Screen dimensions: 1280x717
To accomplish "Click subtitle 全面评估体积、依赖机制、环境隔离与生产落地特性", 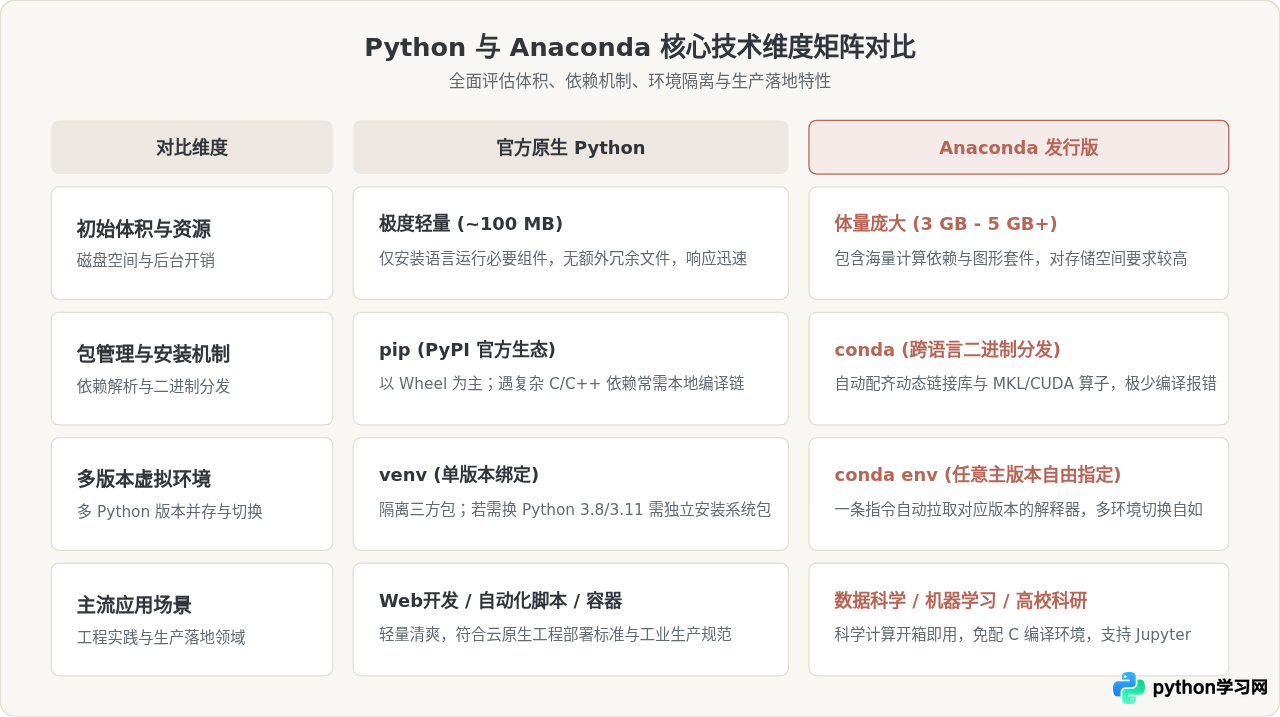I will (x=640, y=81).
